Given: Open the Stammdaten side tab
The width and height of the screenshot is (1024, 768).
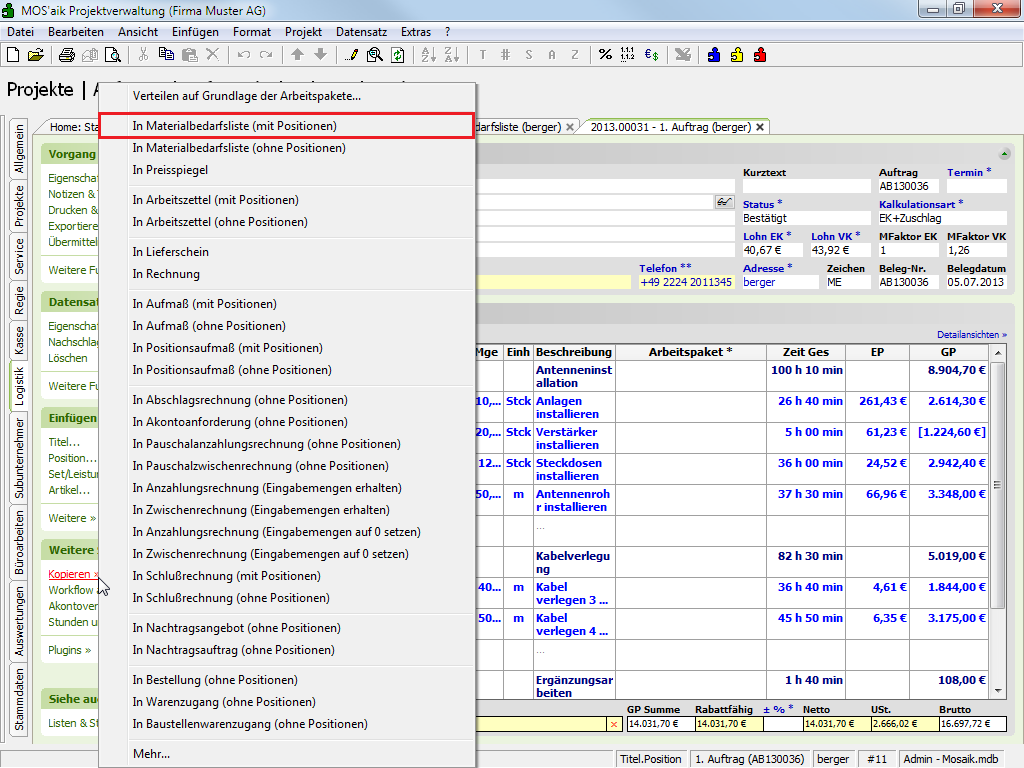Looking at the screenshot, I should (x=19, y=699).
